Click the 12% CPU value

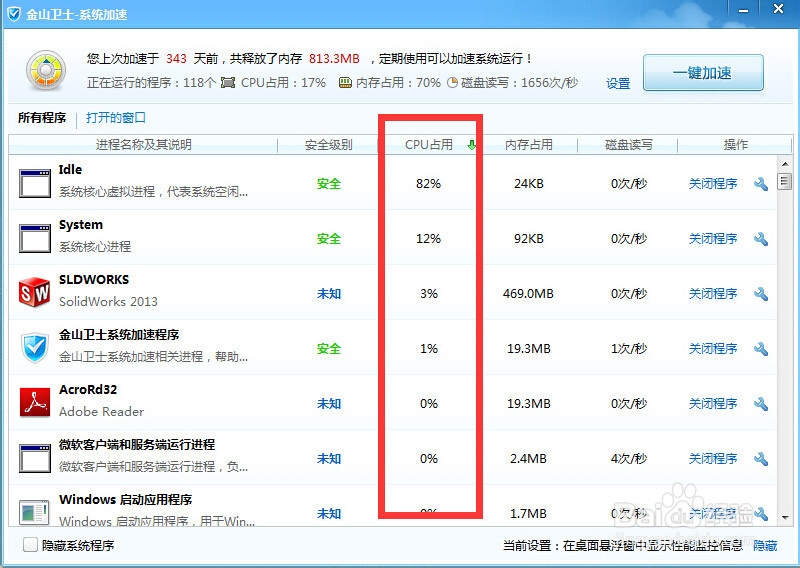(x=429, y=239)
